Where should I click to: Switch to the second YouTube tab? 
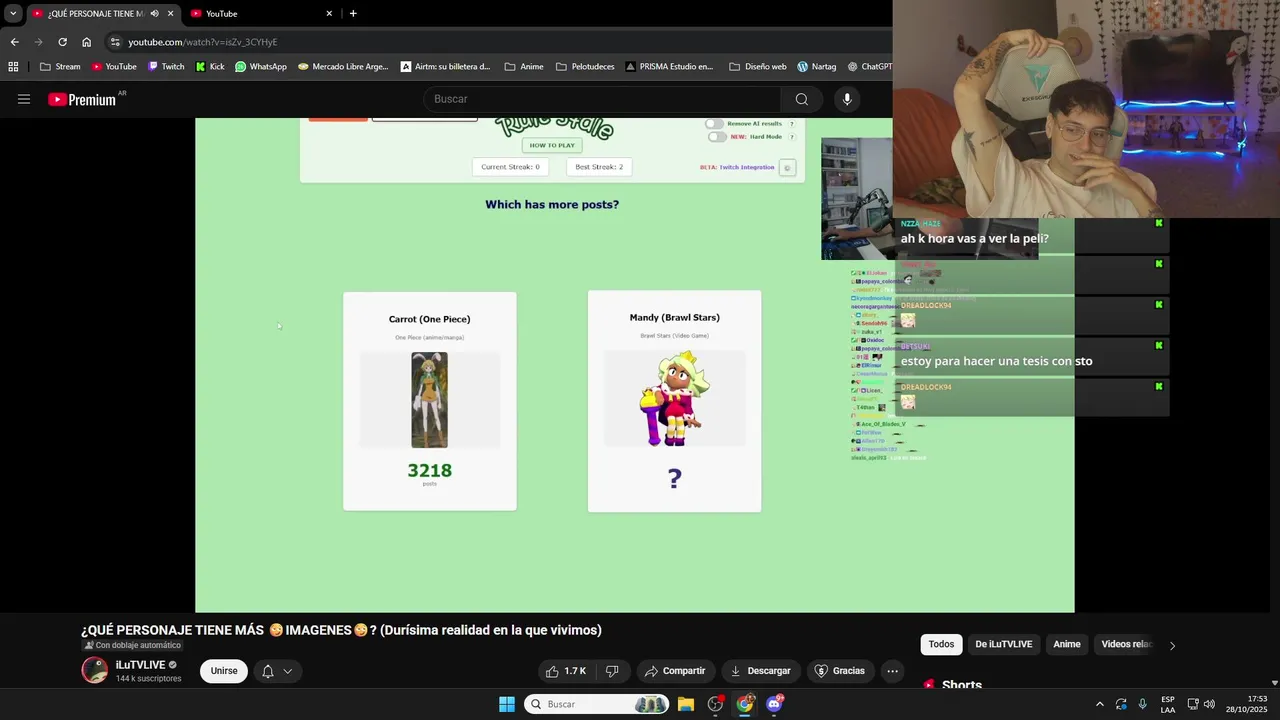[260, 13]
